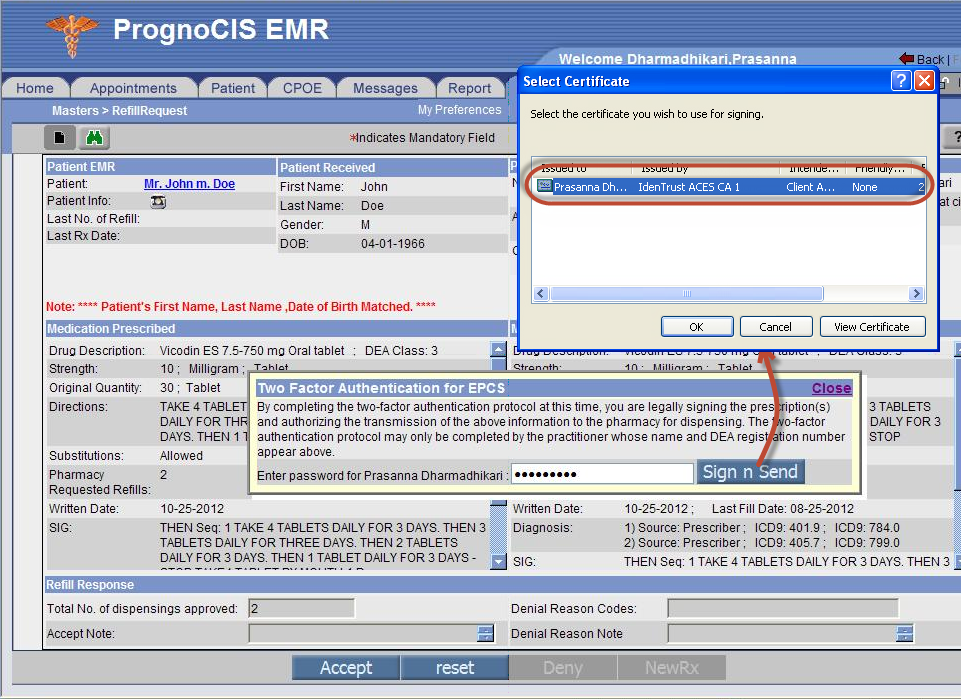Confirm certificate with OK button
Screen dimensions: 961x699
point(697,327)
